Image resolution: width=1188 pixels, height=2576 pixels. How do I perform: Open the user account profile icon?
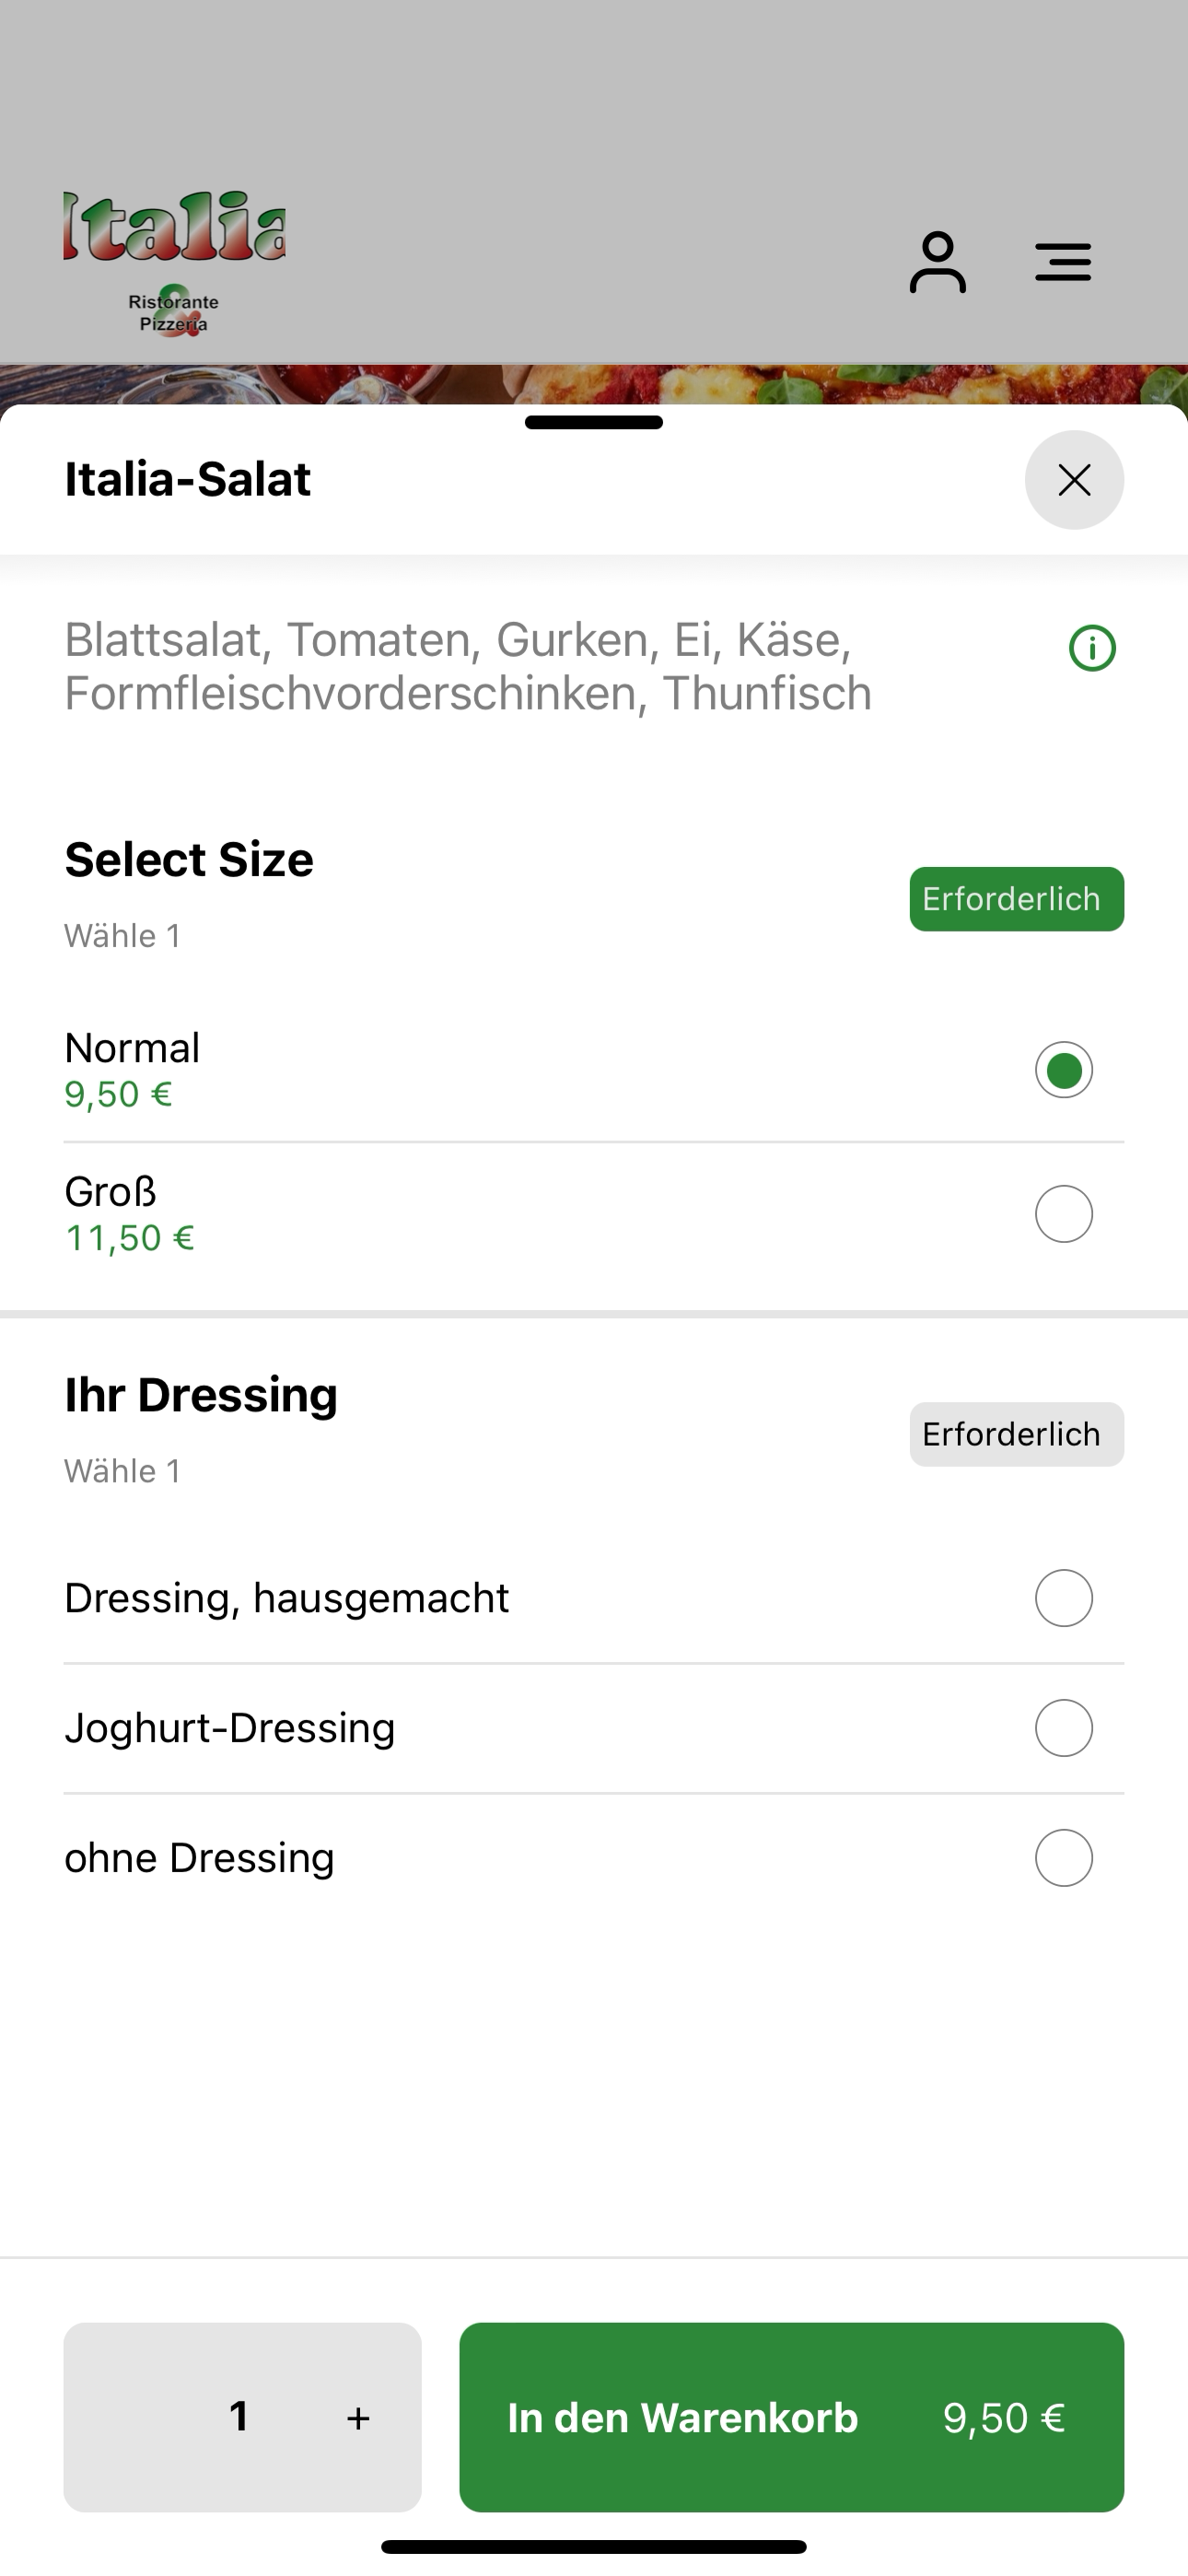click(x=937, y=262)
